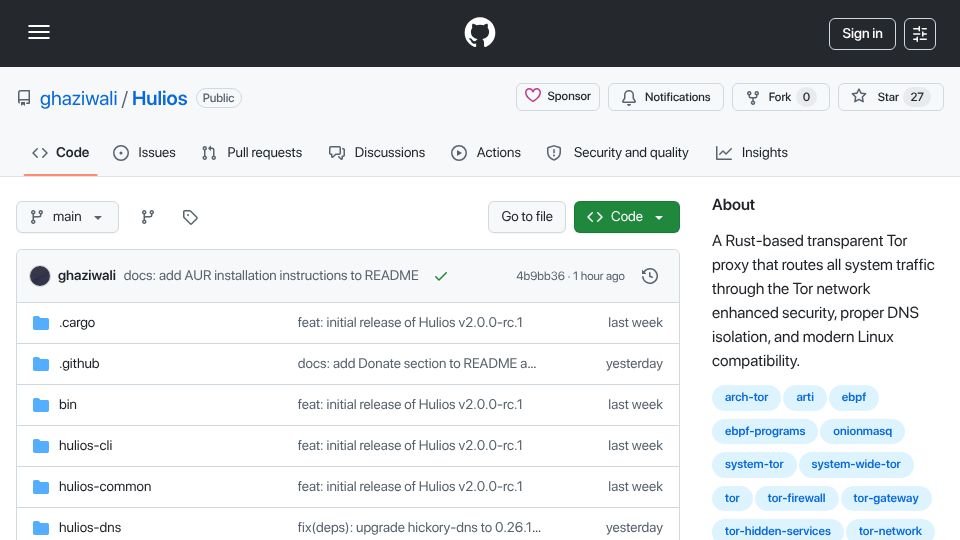Screen dimensions: 960x540
Task: Expand the main branch dropdown
Action: (67, 217)
